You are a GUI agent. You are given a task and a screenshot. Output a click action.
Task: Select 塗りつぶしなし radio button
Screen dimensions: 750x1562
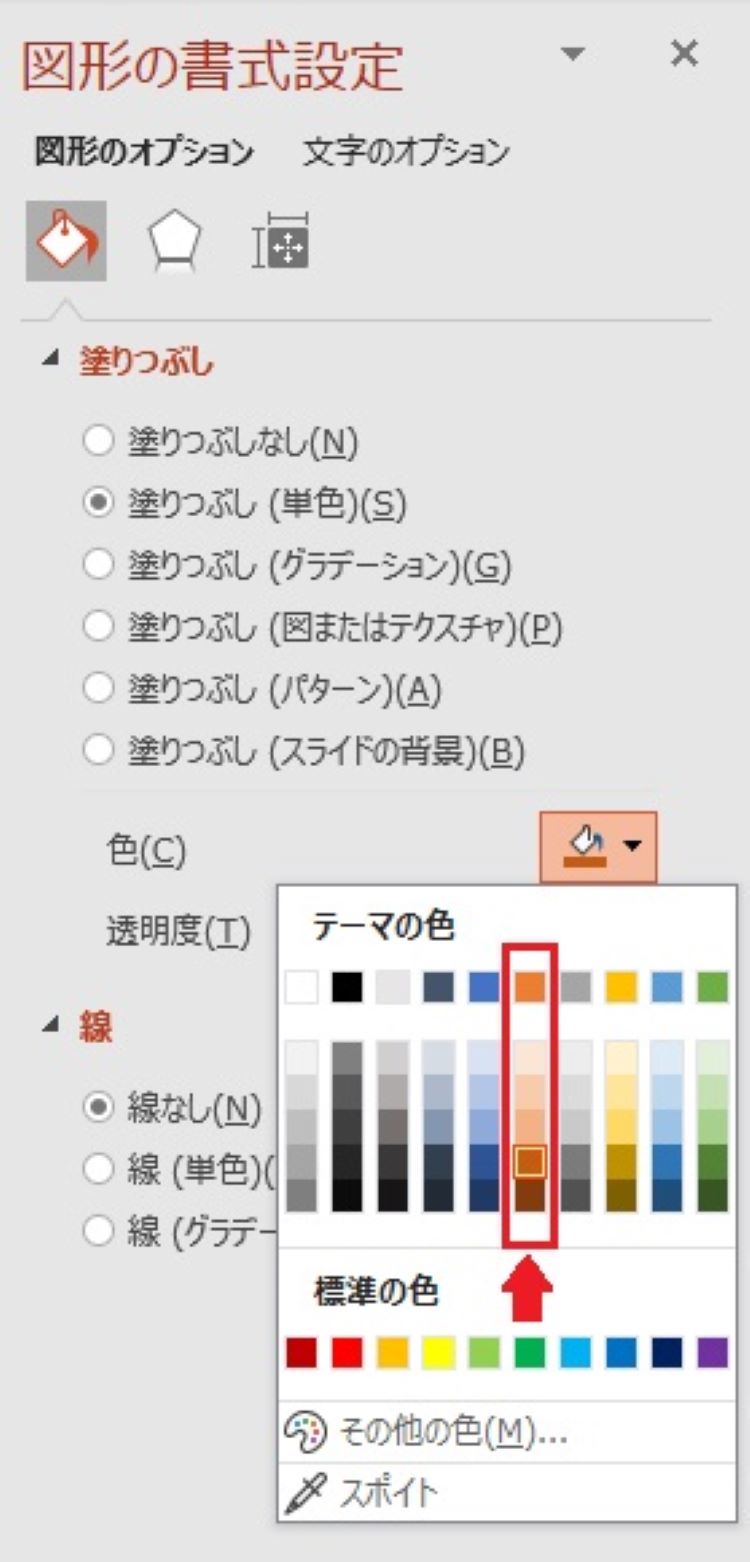[98, 442]
